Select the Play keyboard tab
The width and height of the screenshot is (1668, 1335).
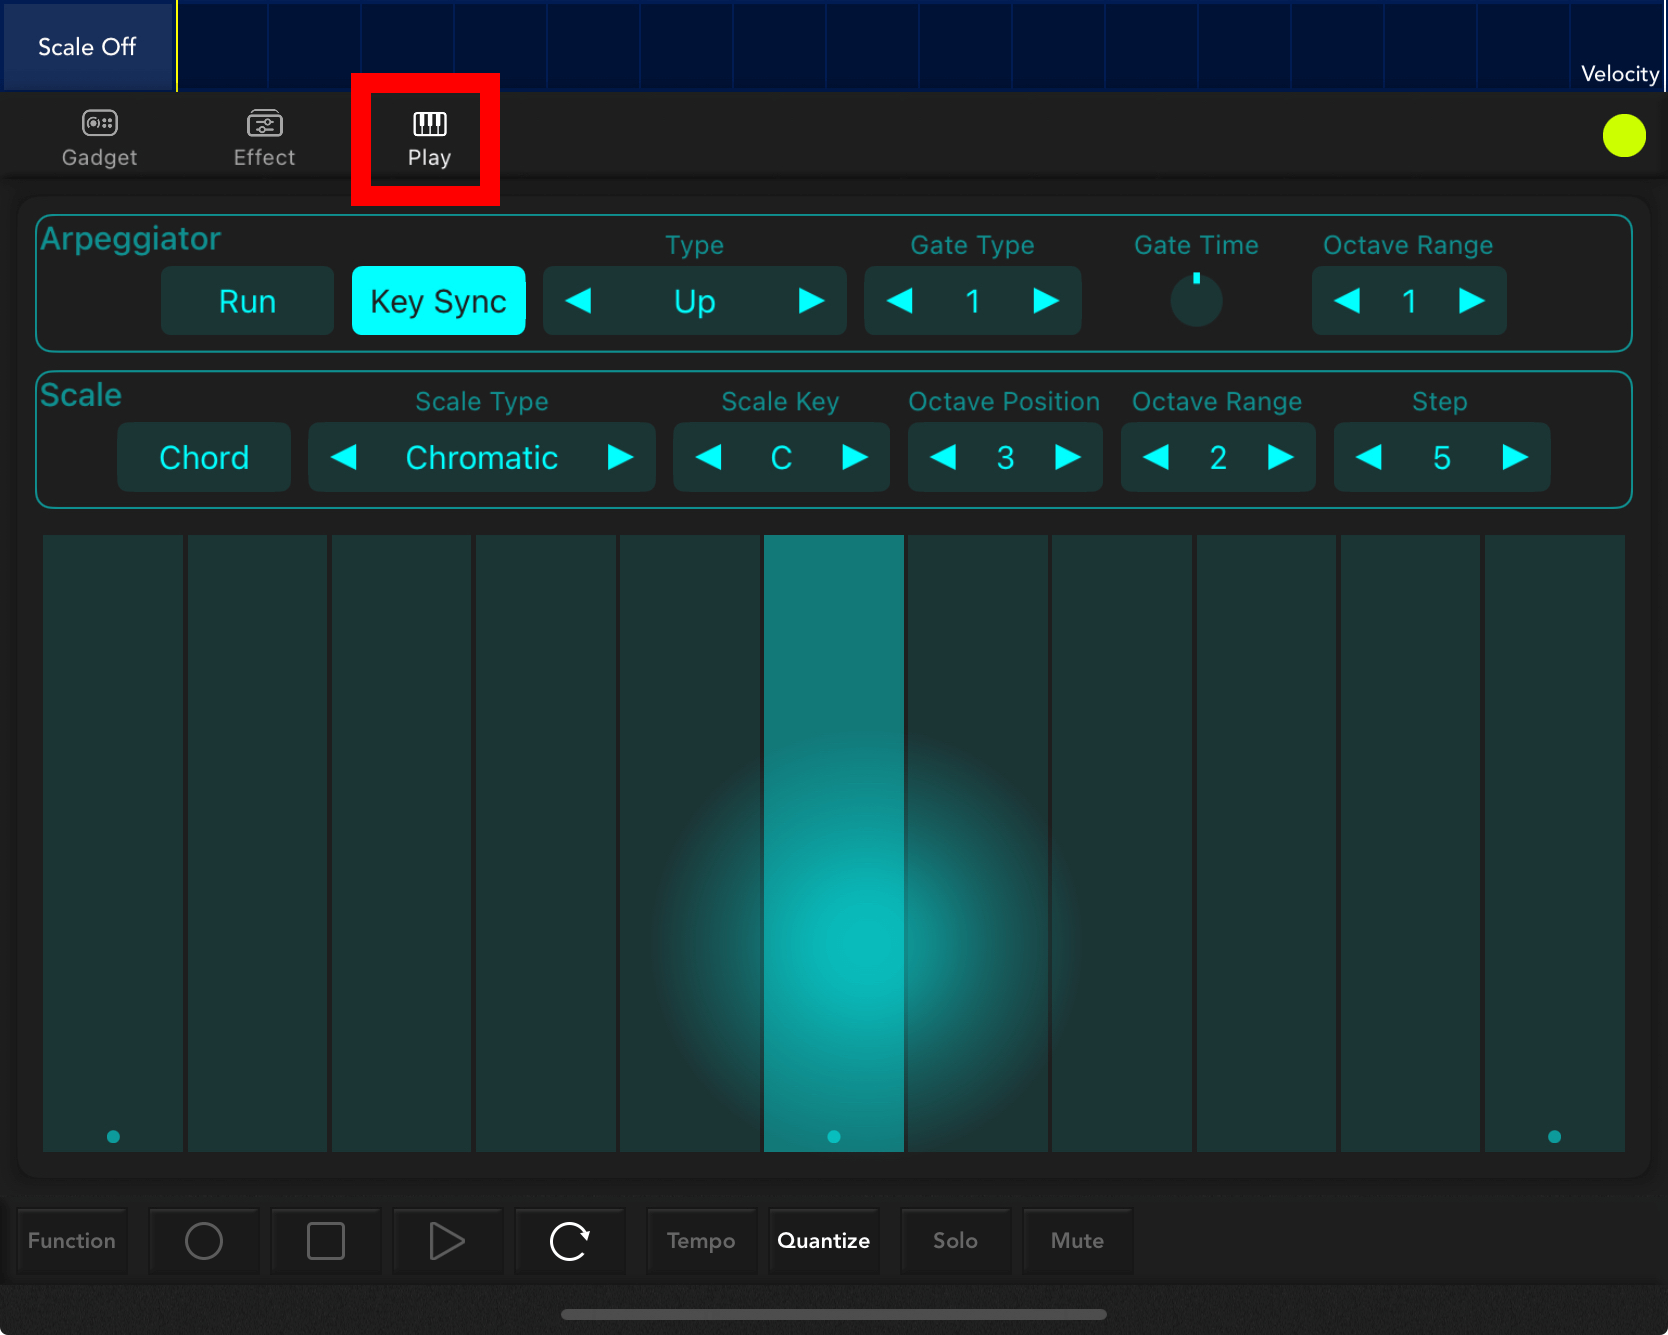click(429, 138)
